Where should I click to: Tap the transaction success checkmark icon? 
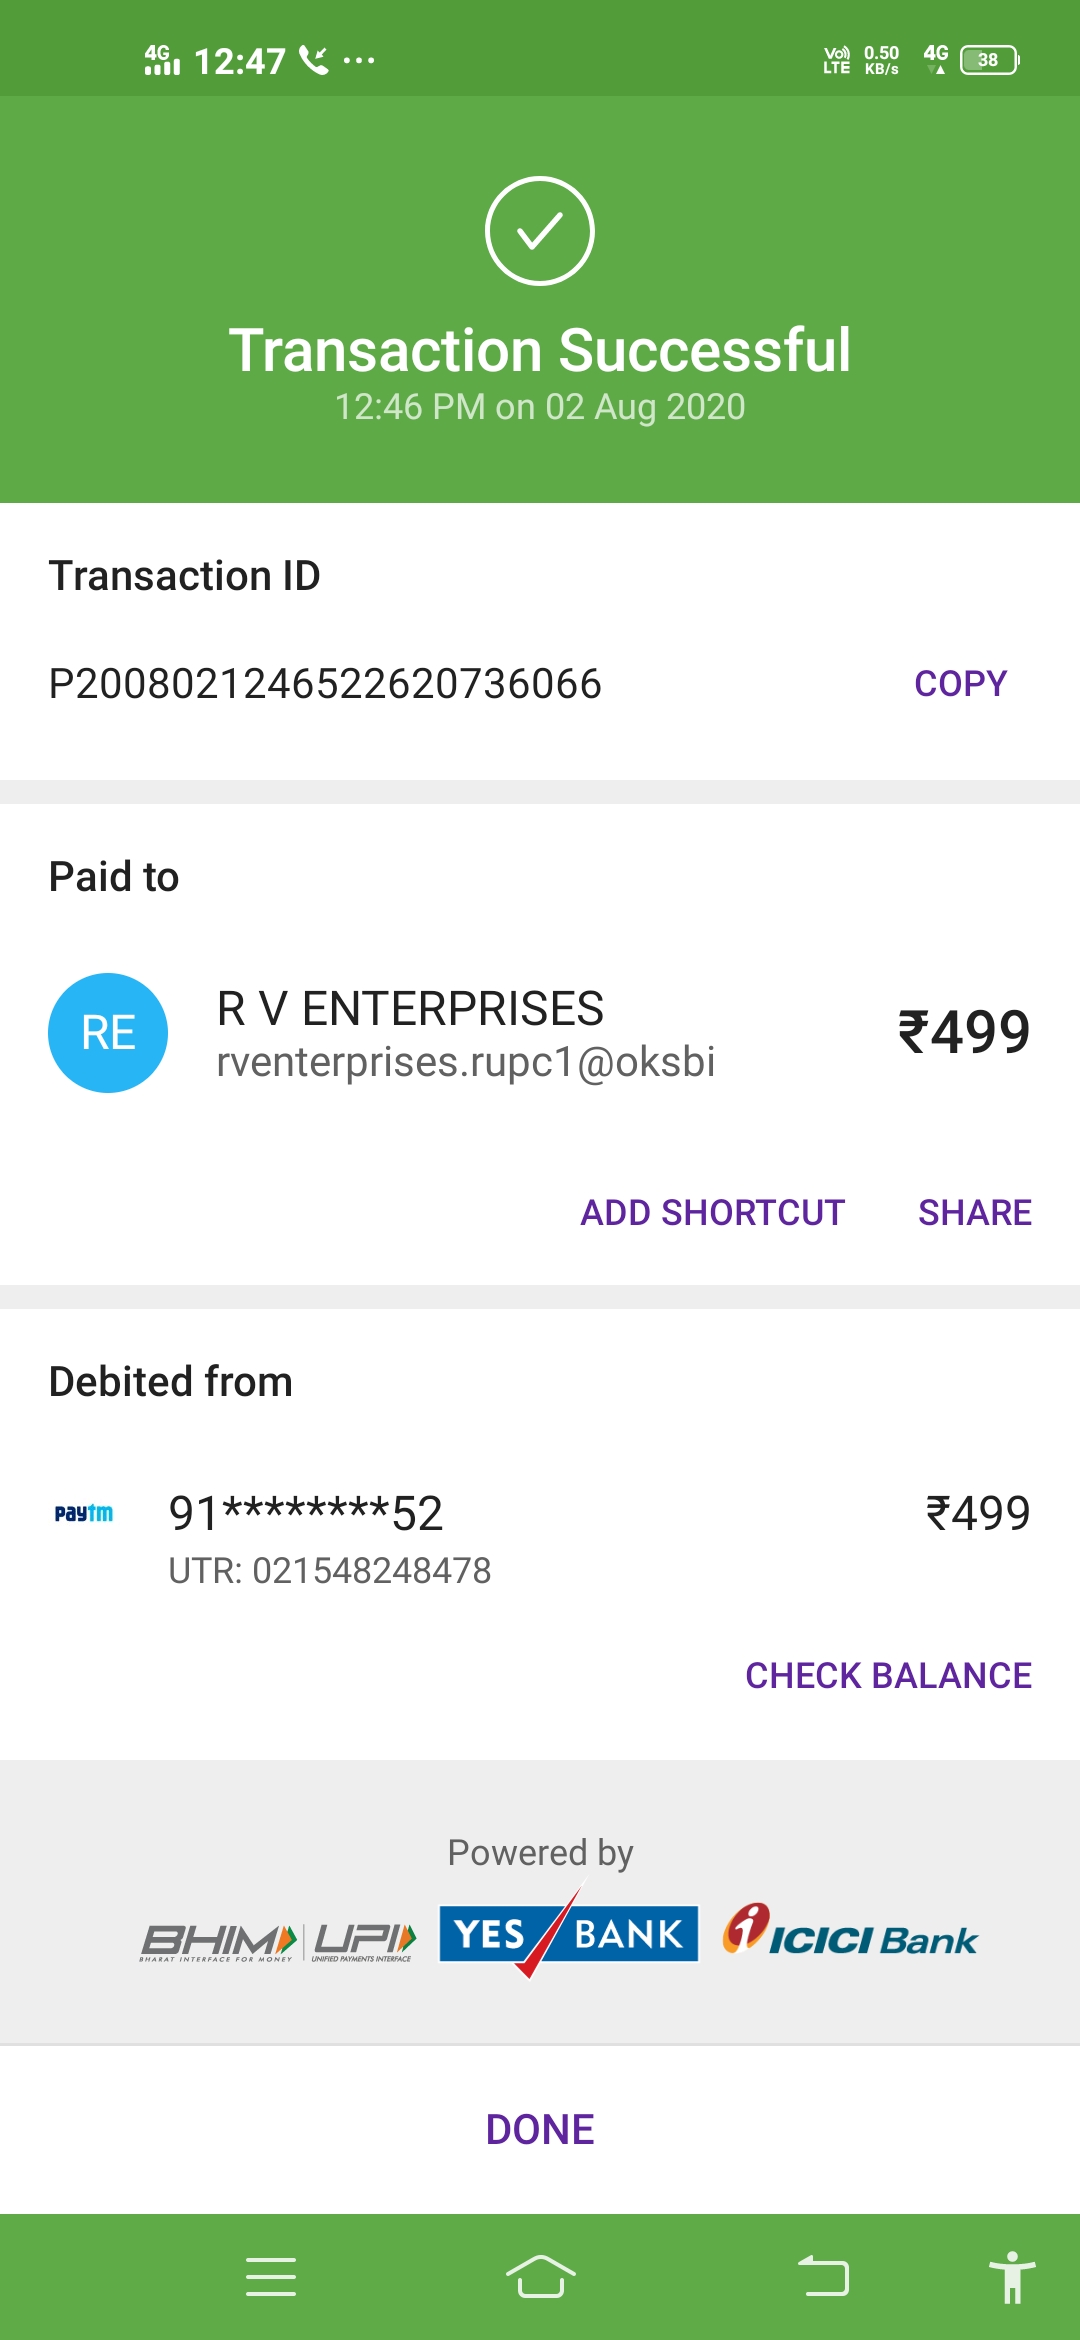pyautogui.click(x=540, y=231)
